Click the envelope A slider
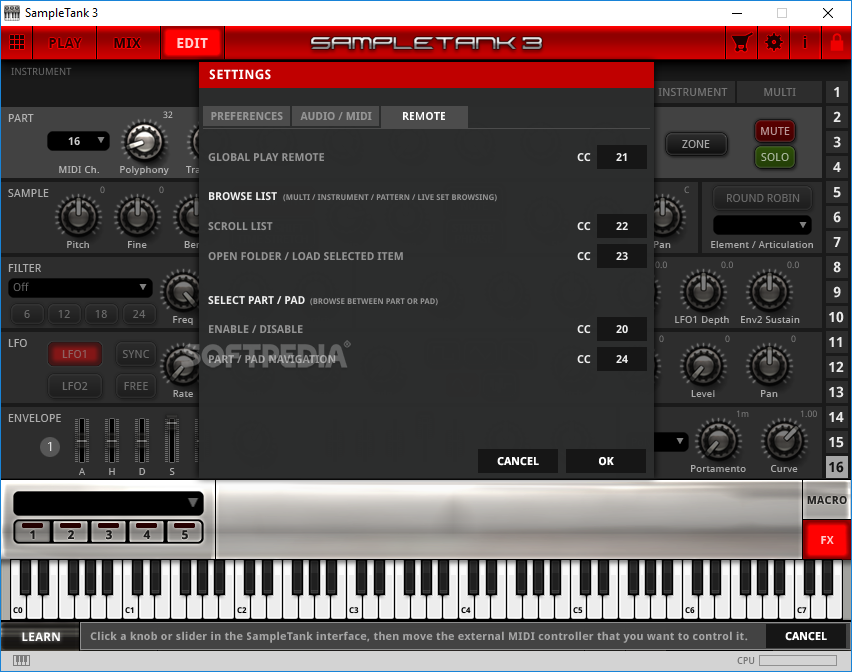Viewport: 852px width, 672px height. [x=82, y=441]
